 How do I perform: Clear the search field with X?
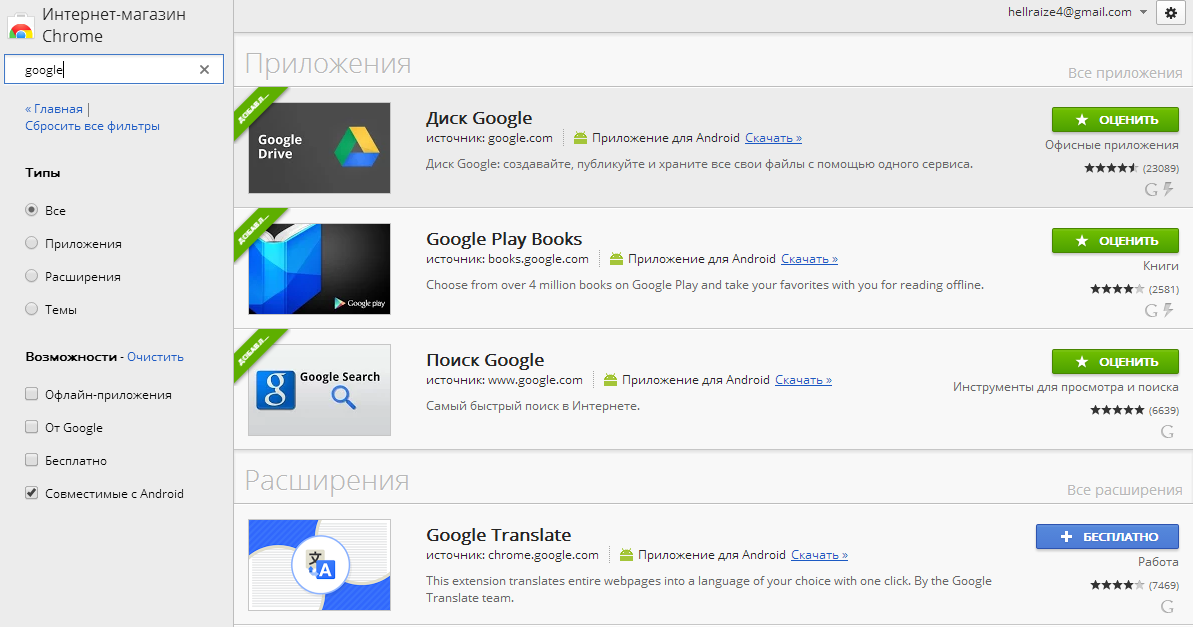click(204, 69)
